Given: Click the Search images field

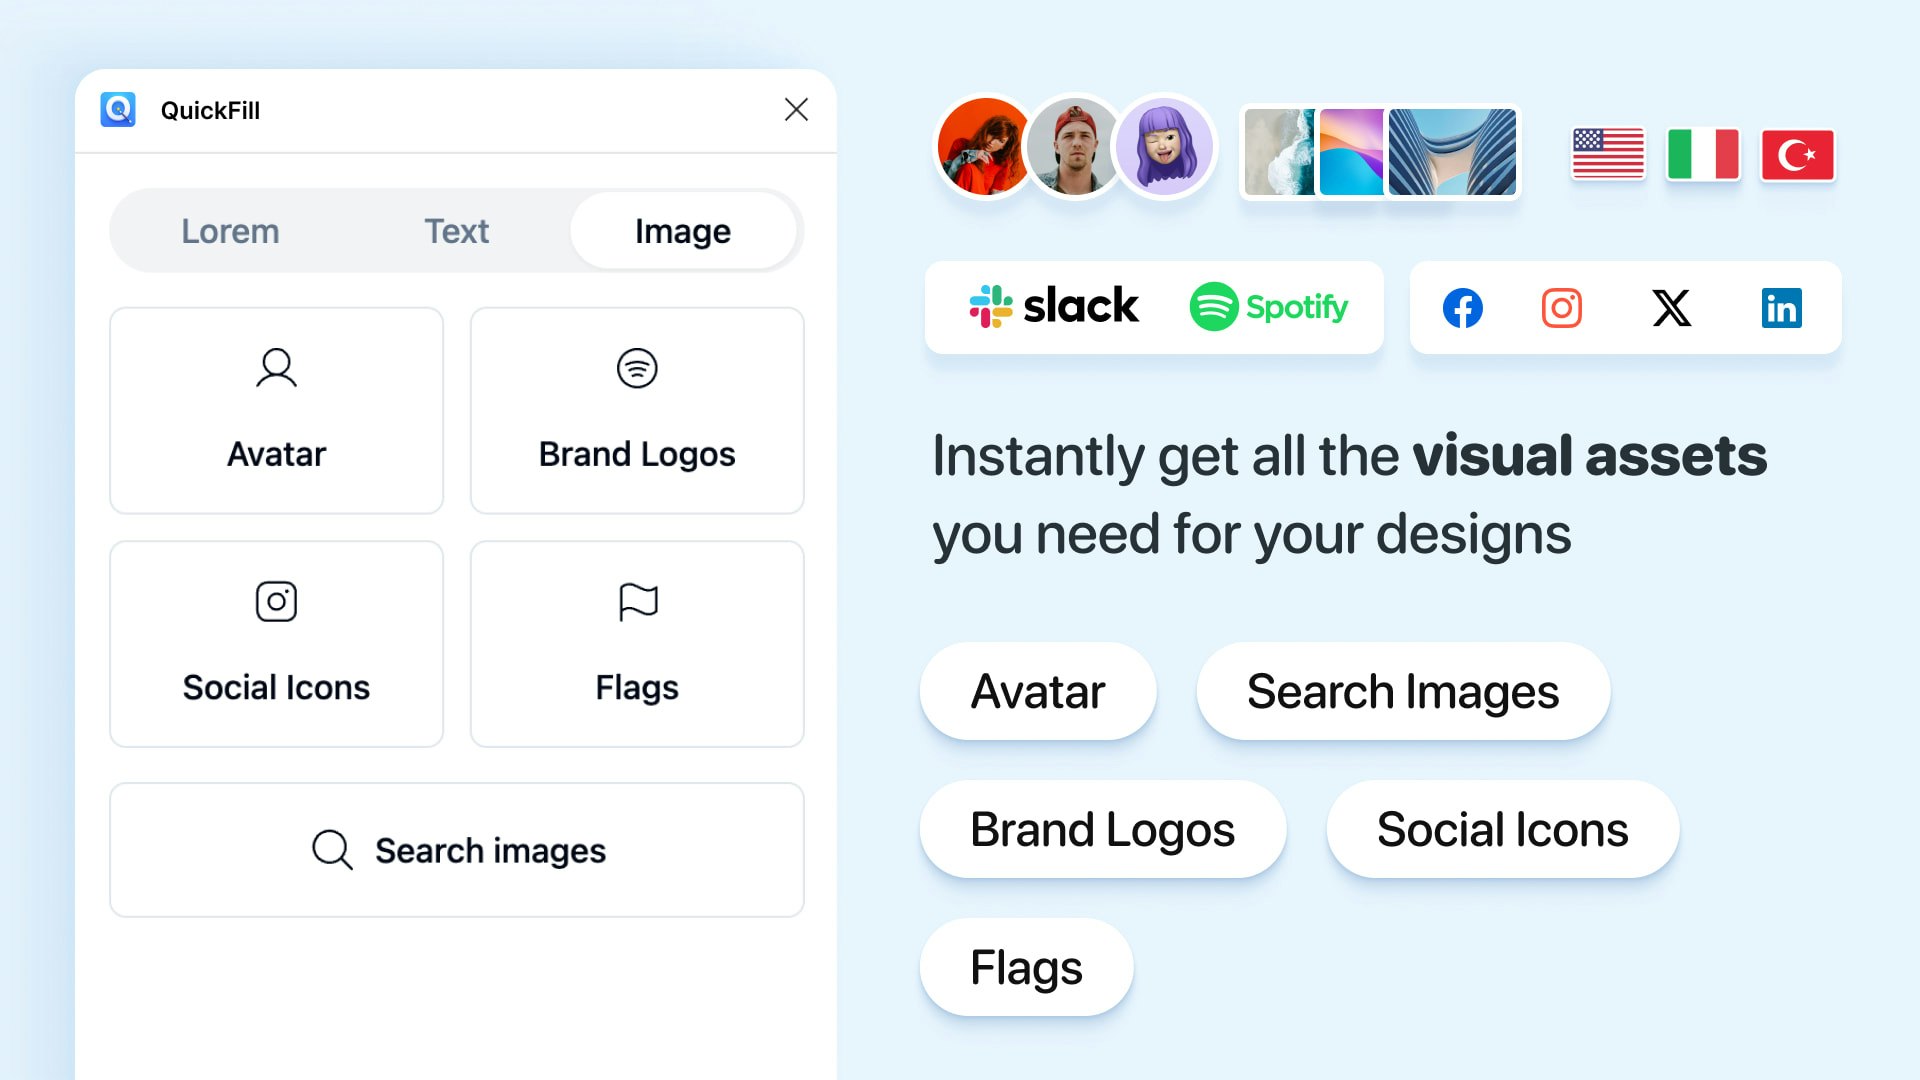Looking at the screenshot, I should coord(457,850).
